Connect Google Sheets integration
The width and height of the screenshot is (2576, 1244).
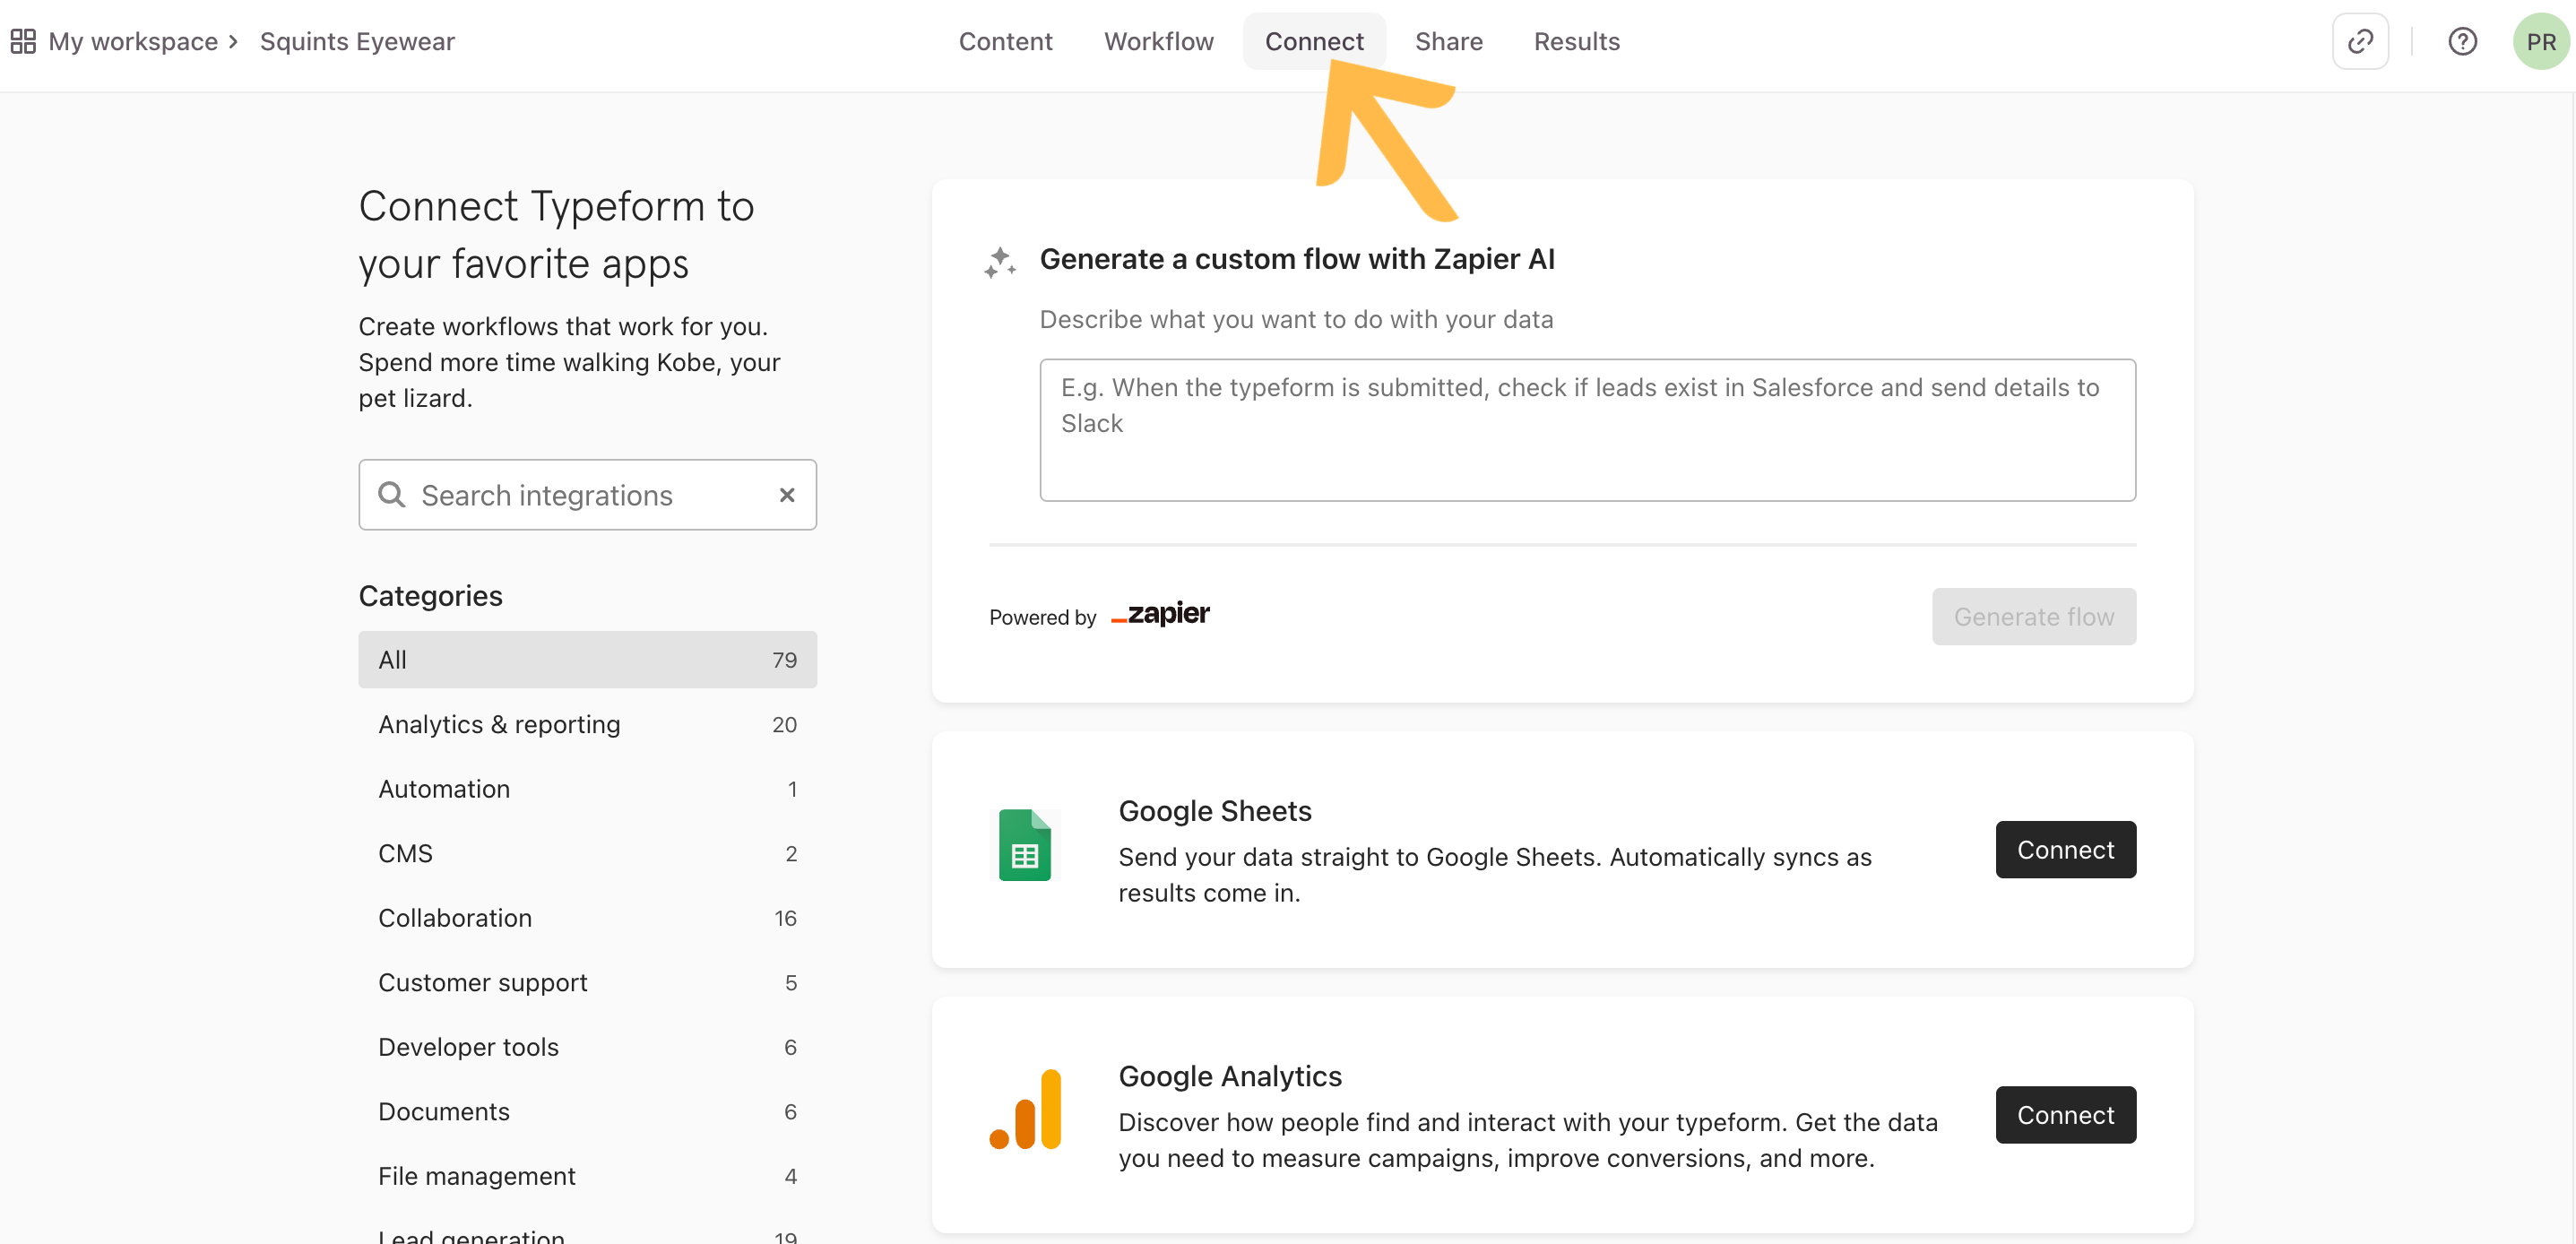[x=2065, y=849]
